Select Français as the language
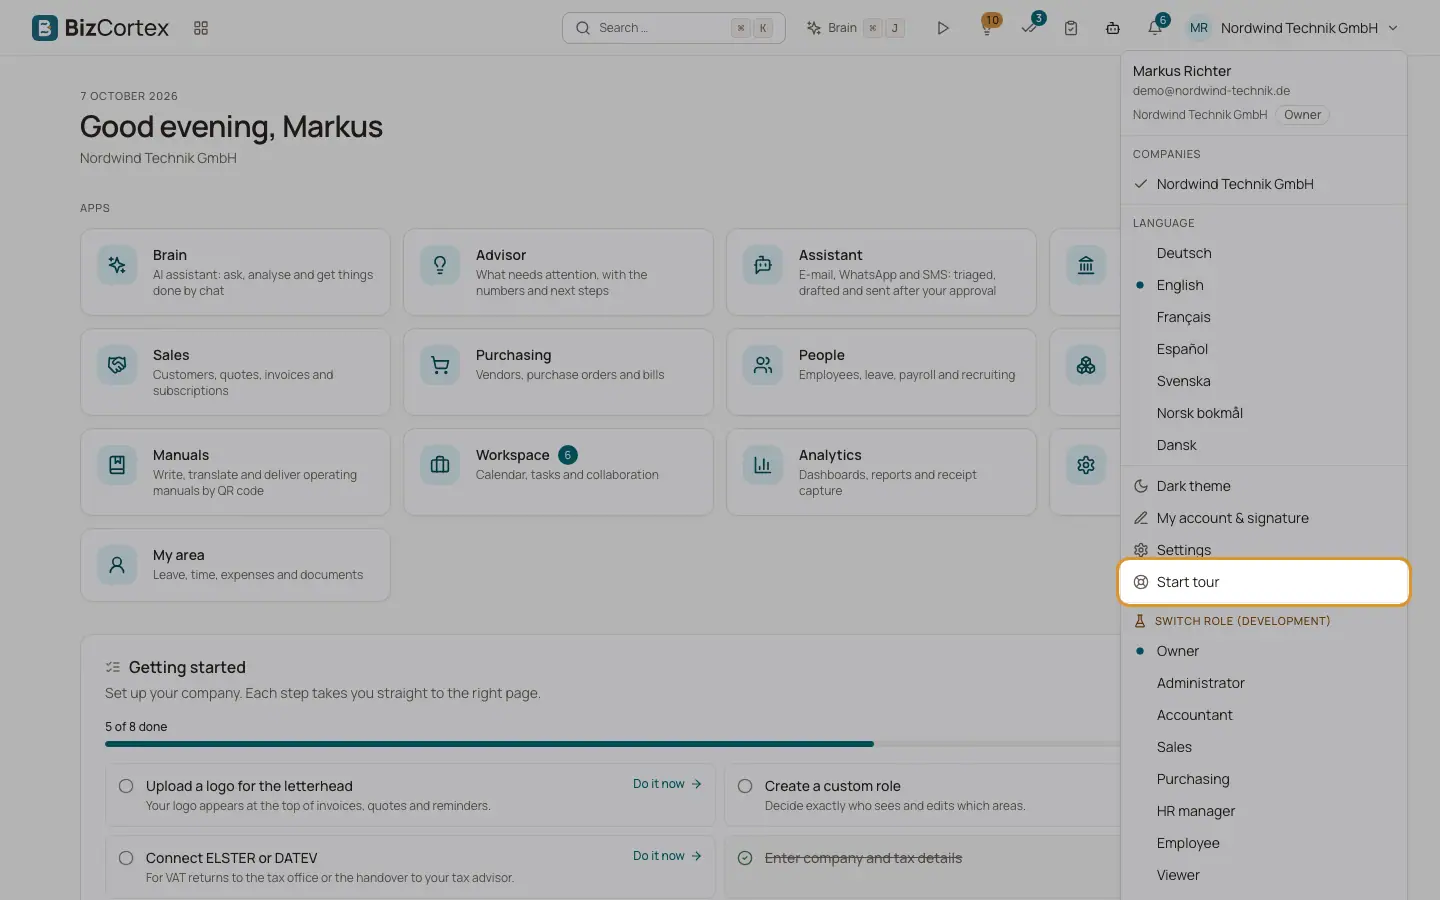This screenshot has height=900, width=1440. tap(1264, 317)
